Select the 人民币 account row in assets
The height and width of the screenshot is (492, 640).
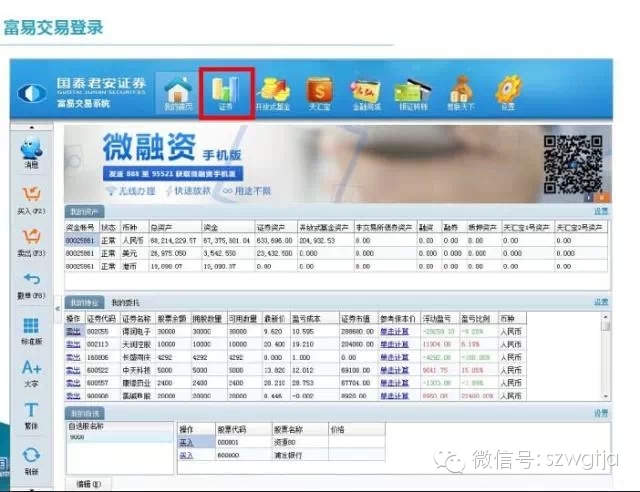point(336,240)
